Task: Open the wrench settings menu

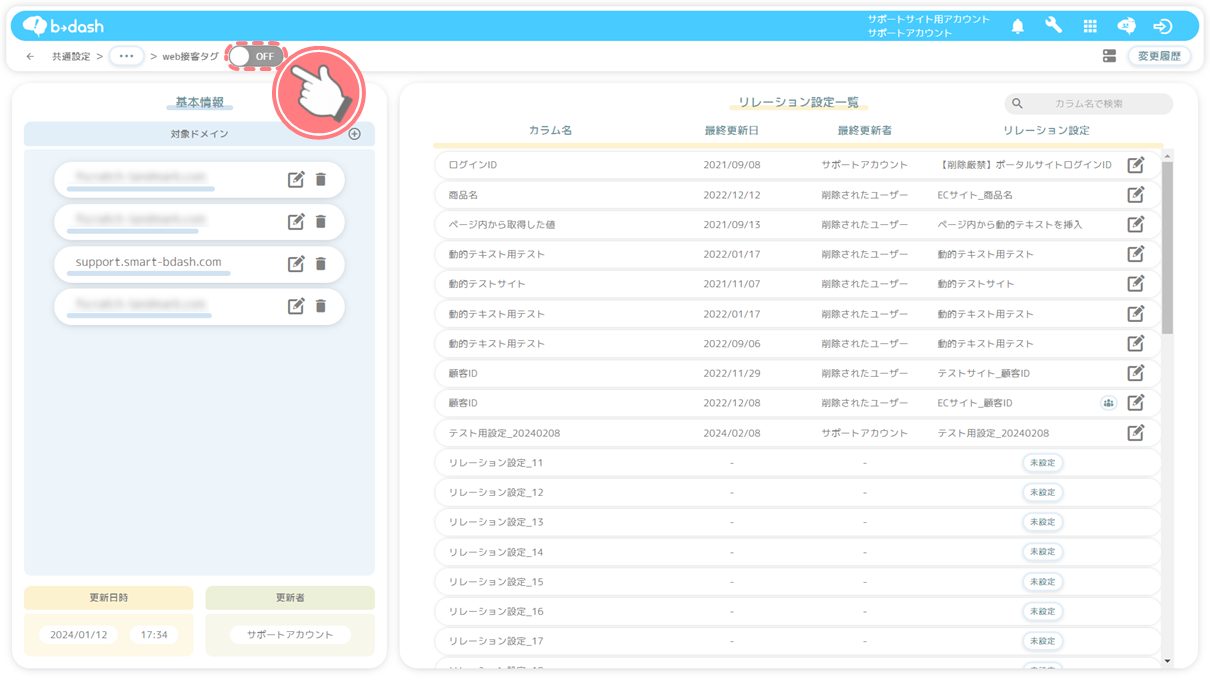Action: pyautogui.click(x=1053, y=26)
